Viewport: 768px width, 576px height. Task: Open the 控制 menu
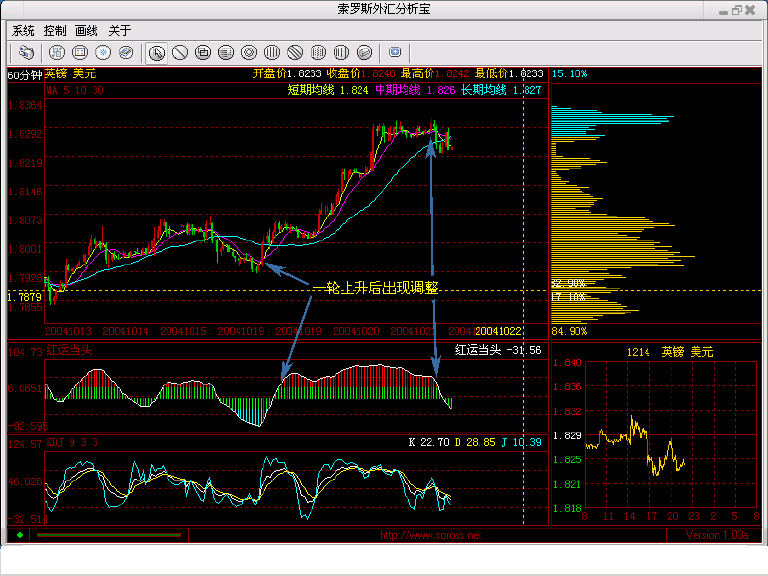55,30
